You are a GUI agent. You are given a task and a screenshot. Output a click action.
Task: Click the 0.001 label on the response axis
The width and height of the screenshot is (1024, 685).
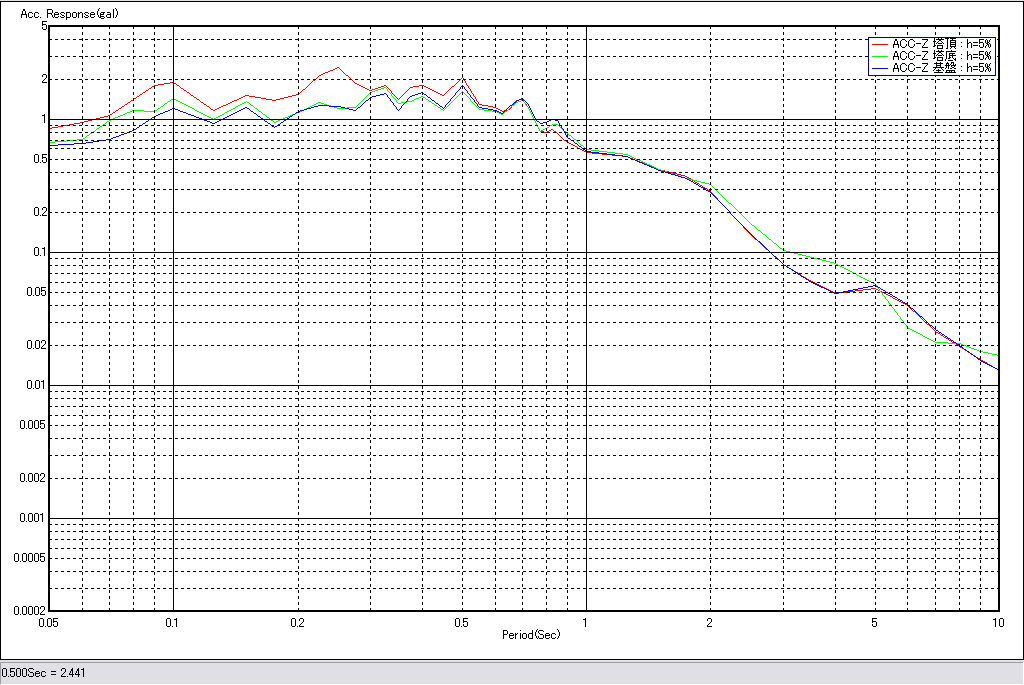pyautogui.click(x=34, y=518)
